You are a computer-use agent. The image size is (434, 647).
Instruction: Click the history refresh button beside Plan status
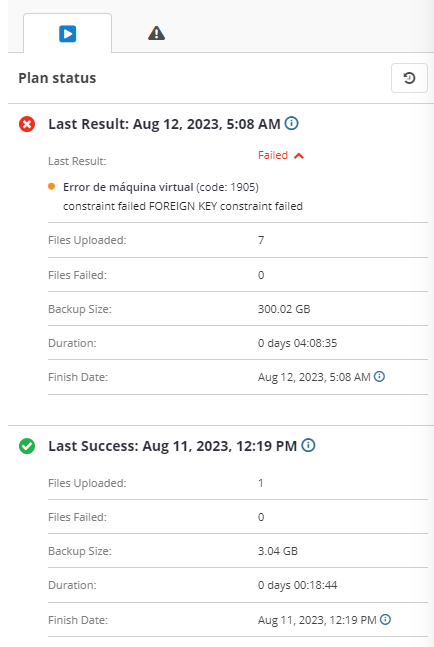[409, 78]
